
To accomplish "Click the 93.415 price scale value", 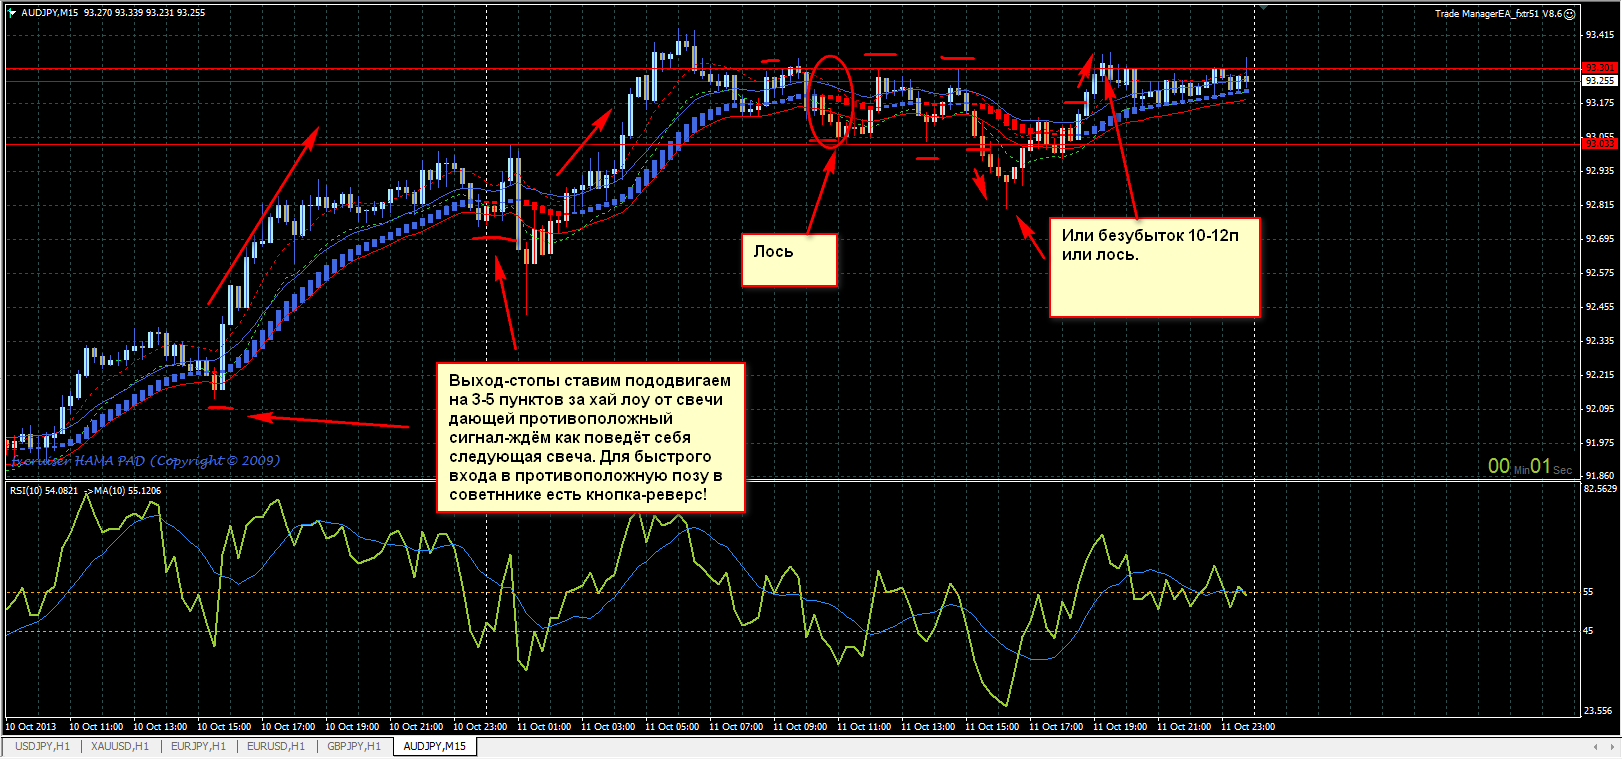I will tap(1600, 34).
